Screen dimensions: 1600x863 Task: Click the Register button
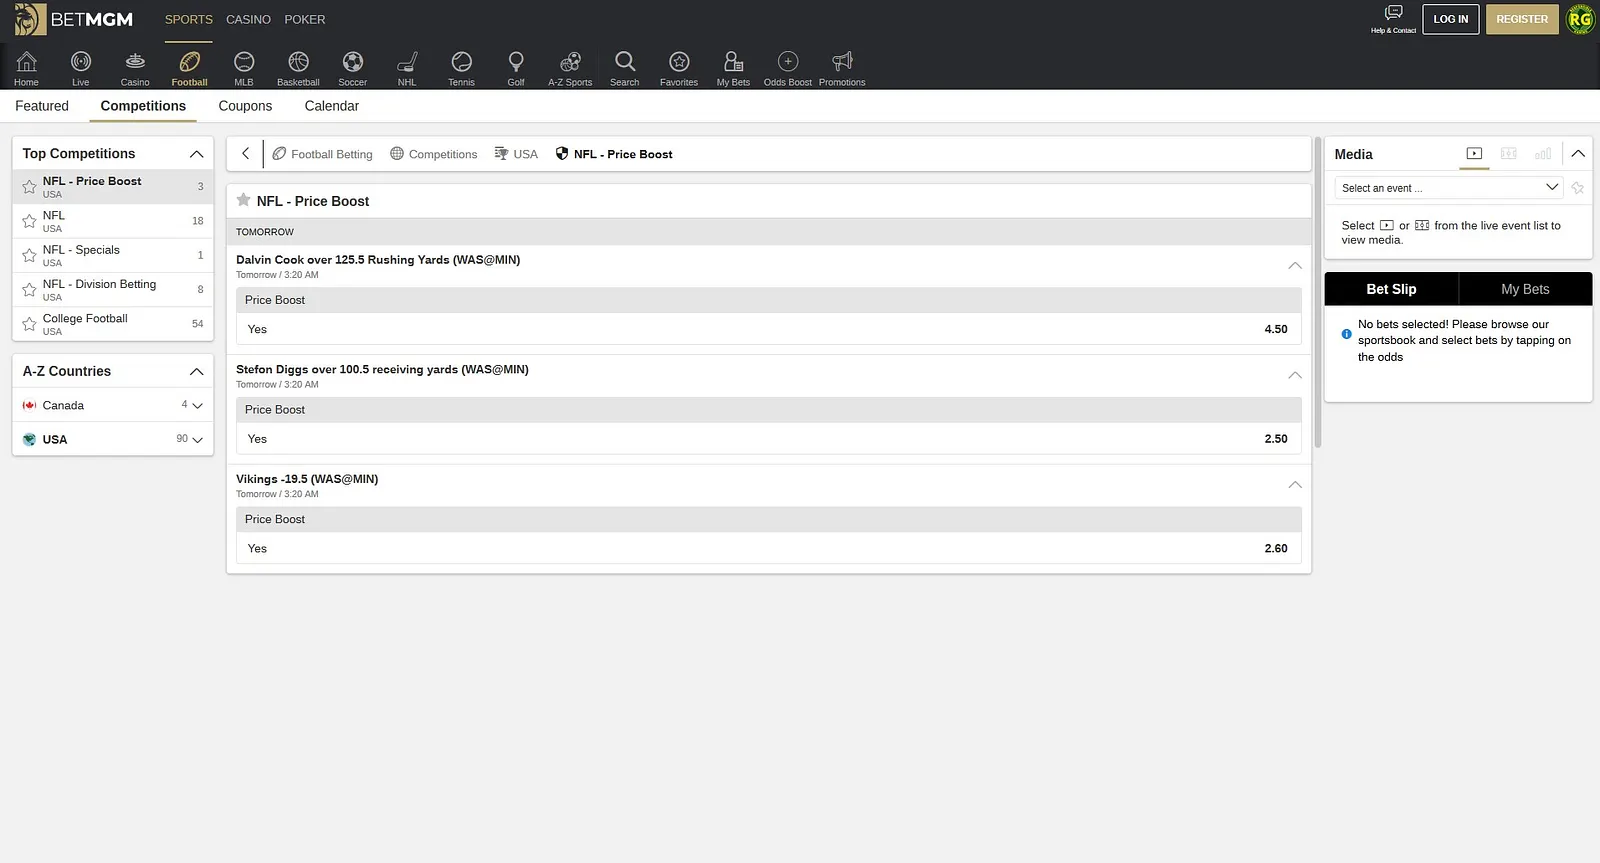click(x=1522, y=19)
